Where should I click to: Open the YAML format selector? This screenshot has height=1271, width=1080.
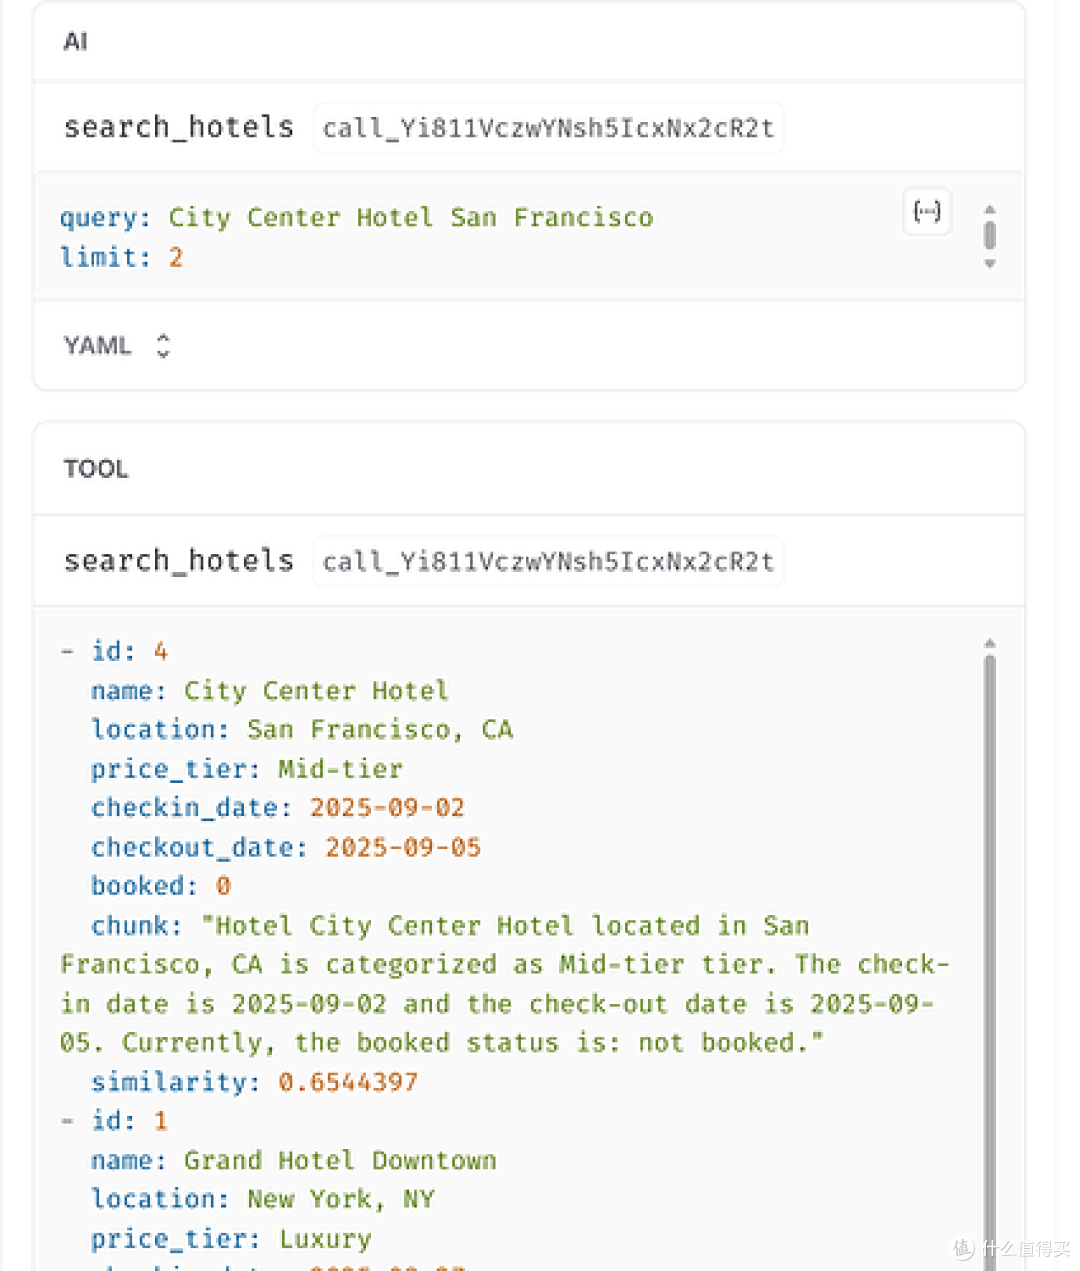(x=117, y=346)
